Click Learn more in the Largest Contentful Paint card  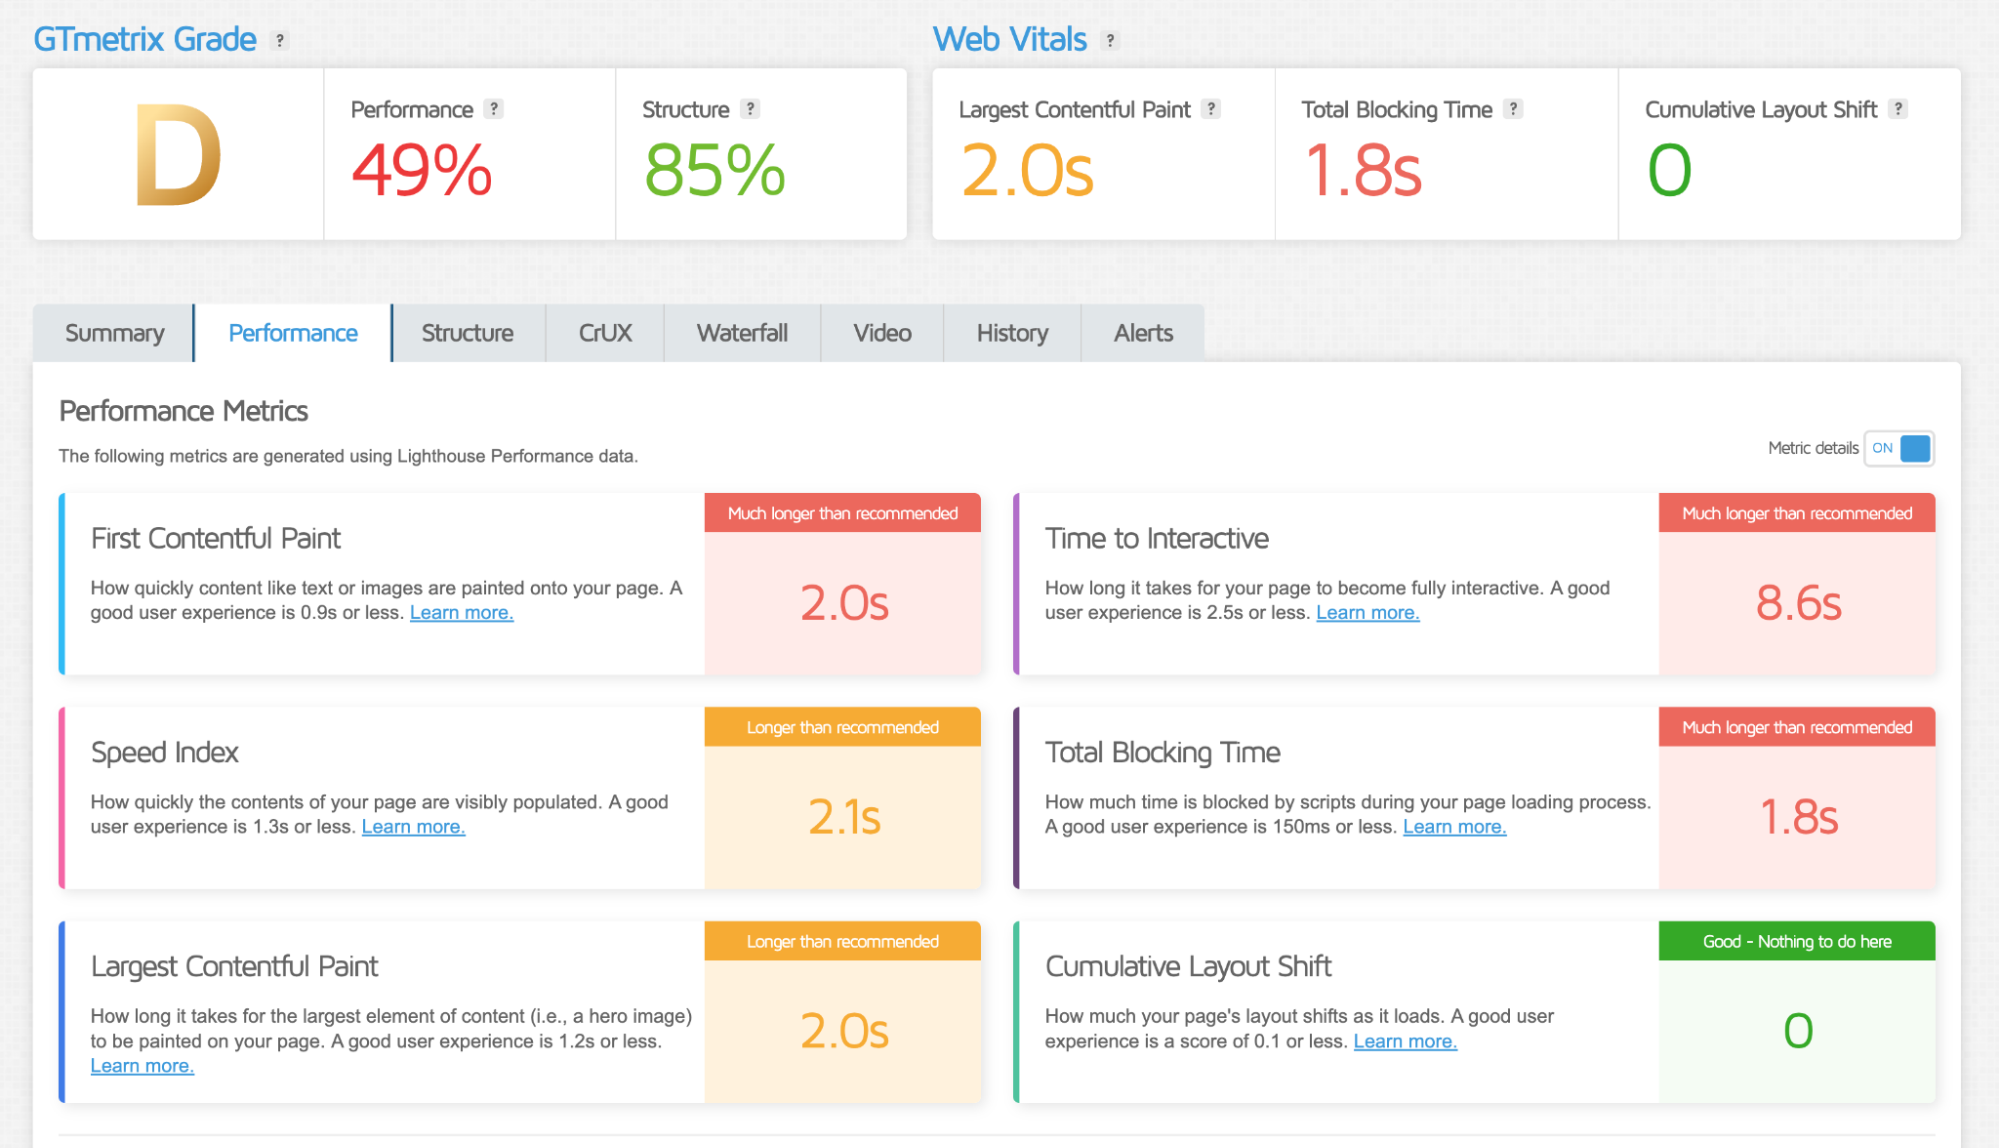pos(142,1066)
